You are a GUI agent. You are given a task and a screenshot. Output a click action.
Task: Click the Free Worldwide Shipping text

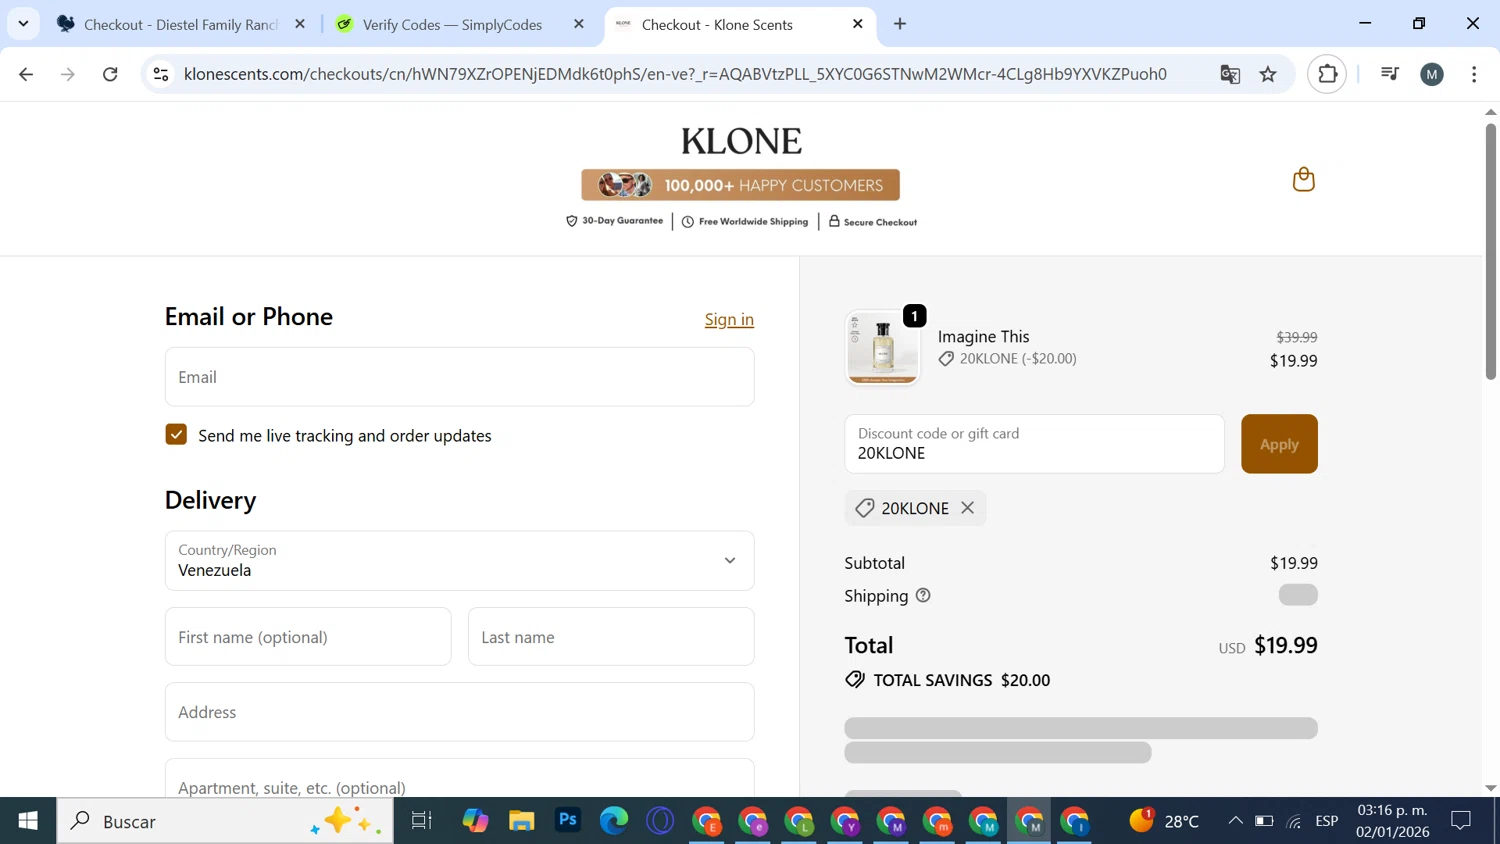(x=753, y=222)
